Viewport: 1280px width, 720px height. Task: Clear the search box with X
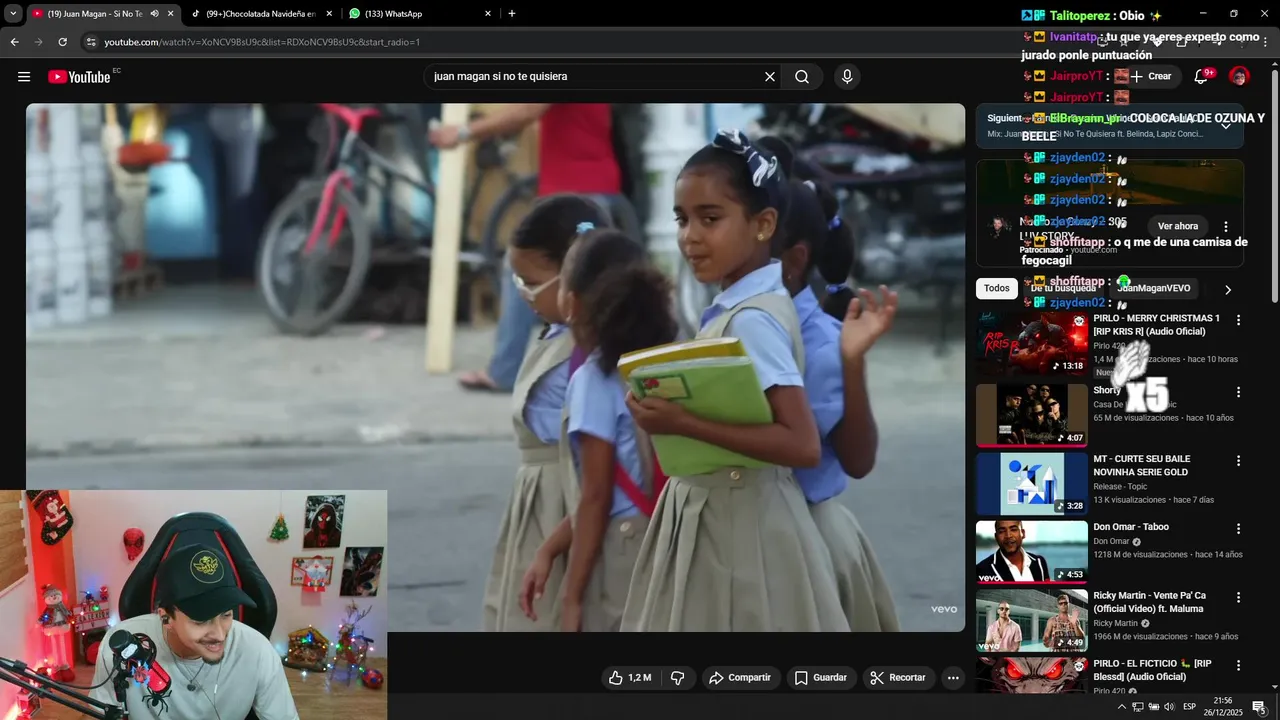(x=770, y=77)
